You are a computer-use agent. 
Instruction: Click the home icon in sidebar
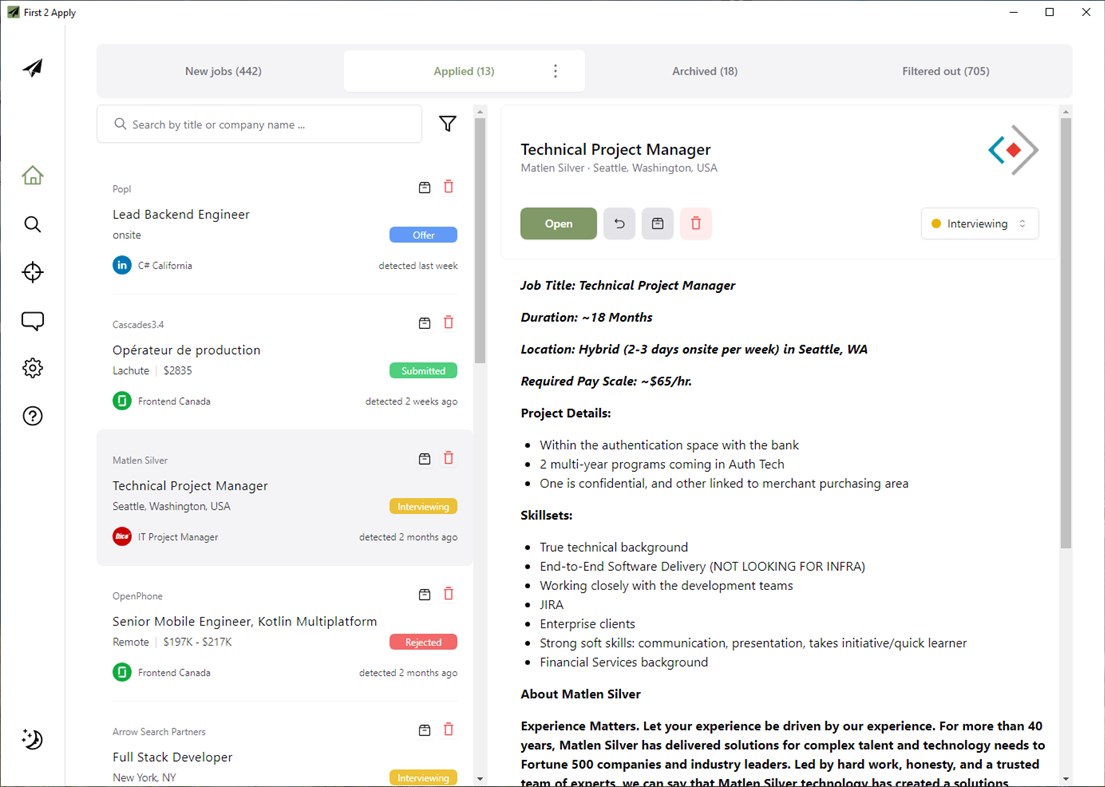(32, 176)
